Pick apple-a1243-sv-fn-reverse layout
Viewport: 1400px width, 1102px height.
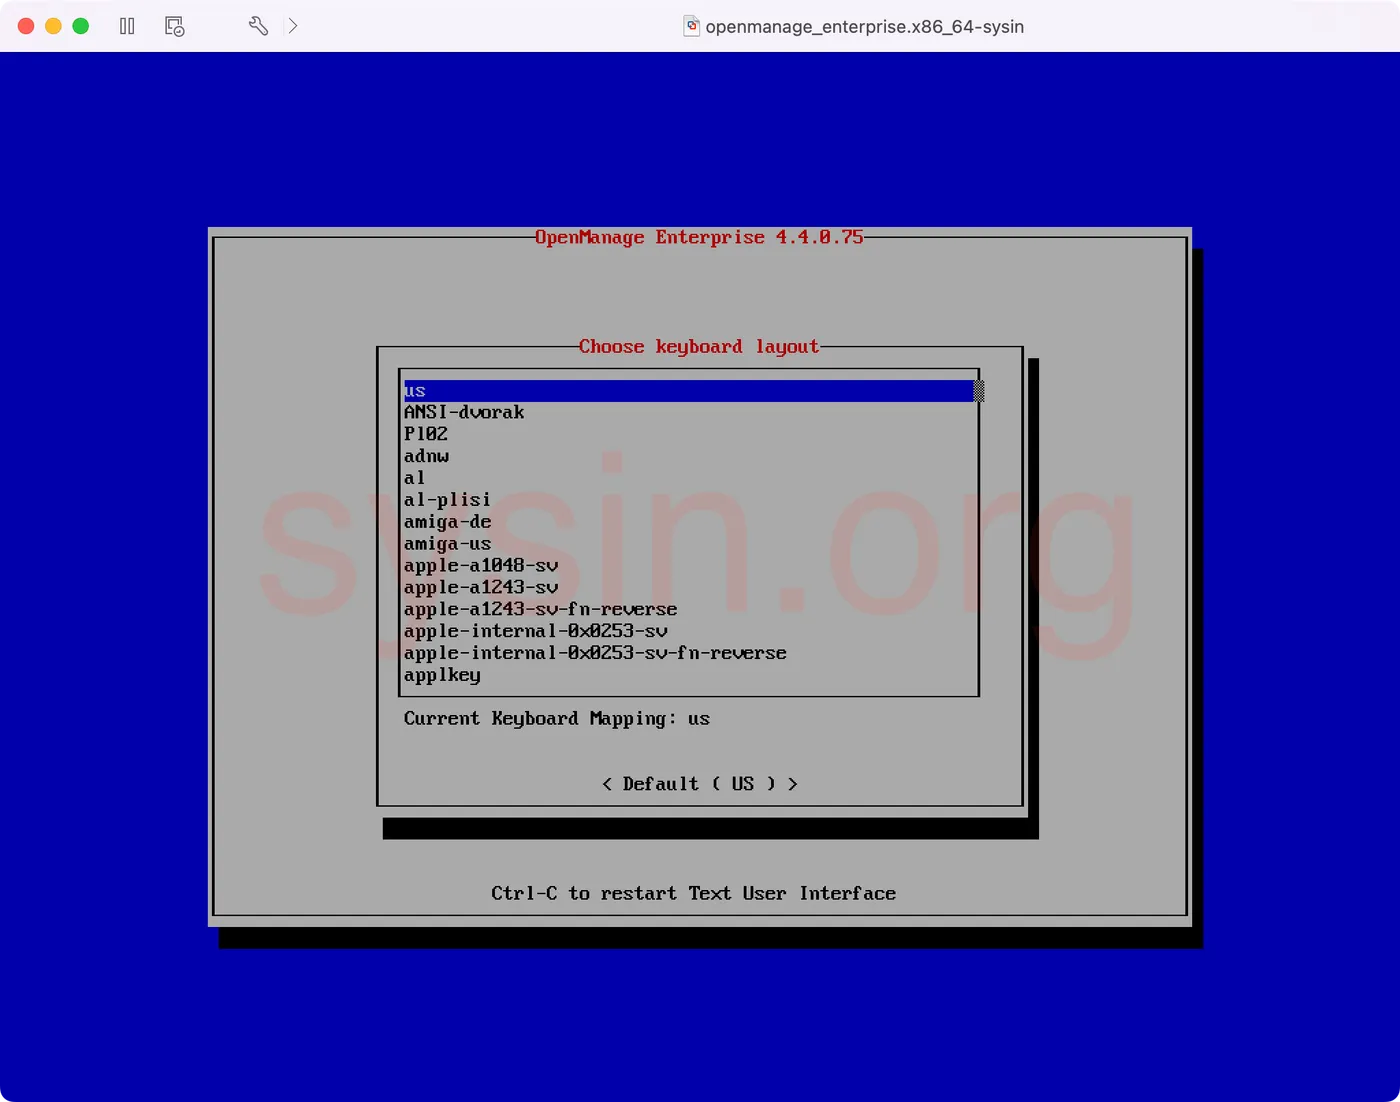(688, 610)
